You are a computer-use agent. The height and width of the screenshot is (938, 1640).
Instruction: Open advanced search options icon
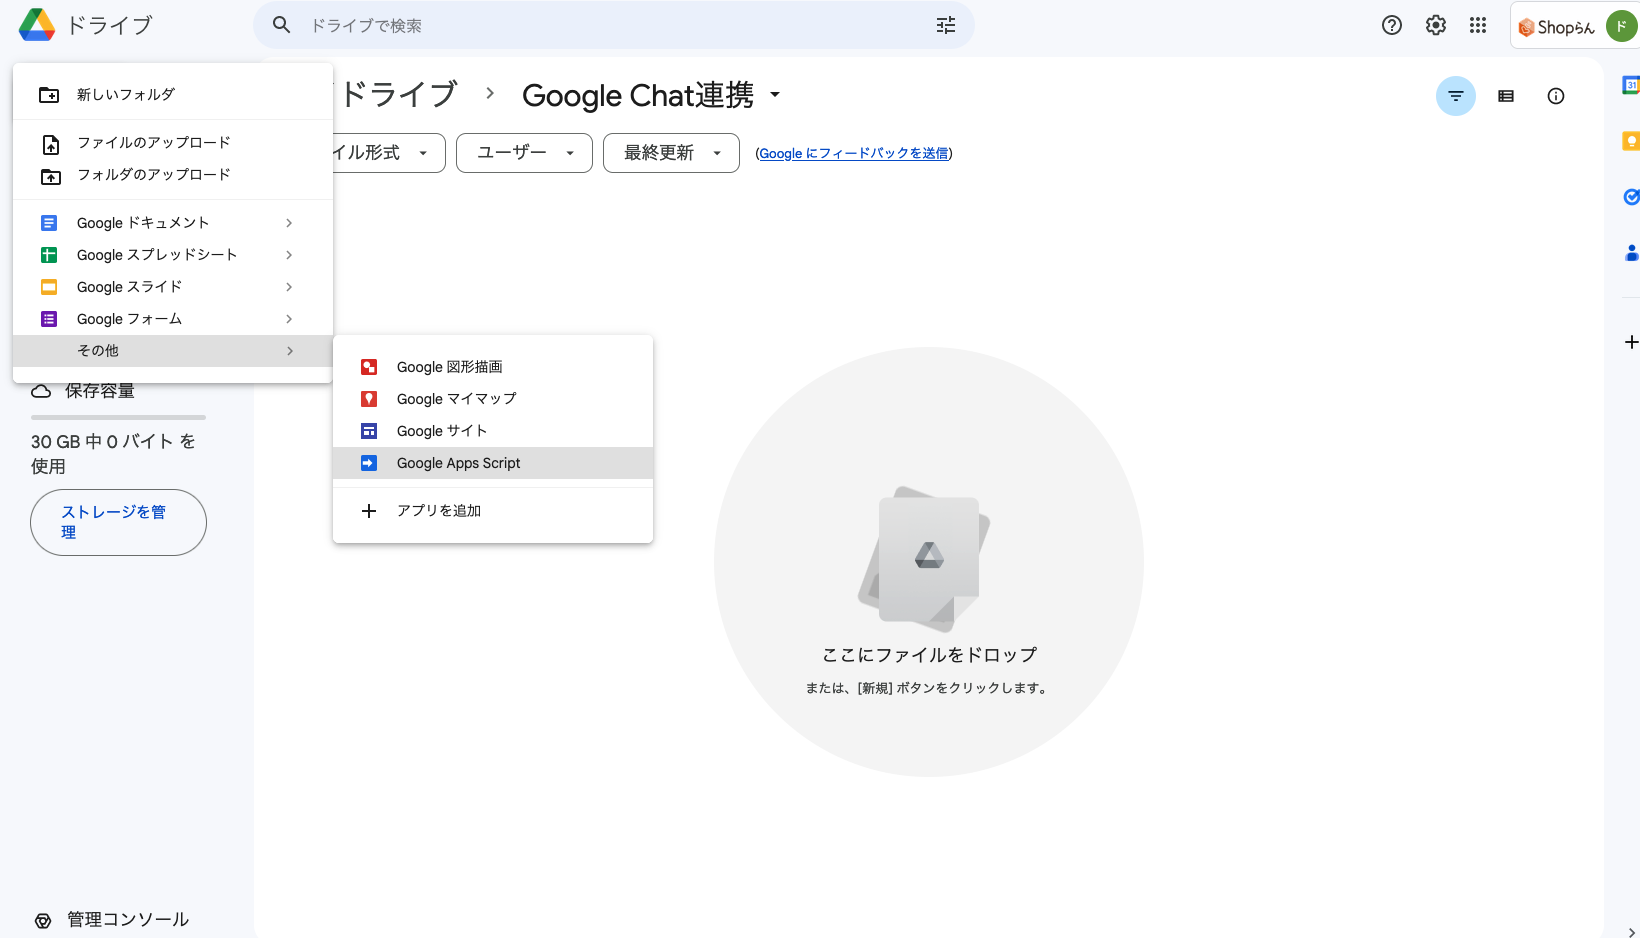click(946, 26)
